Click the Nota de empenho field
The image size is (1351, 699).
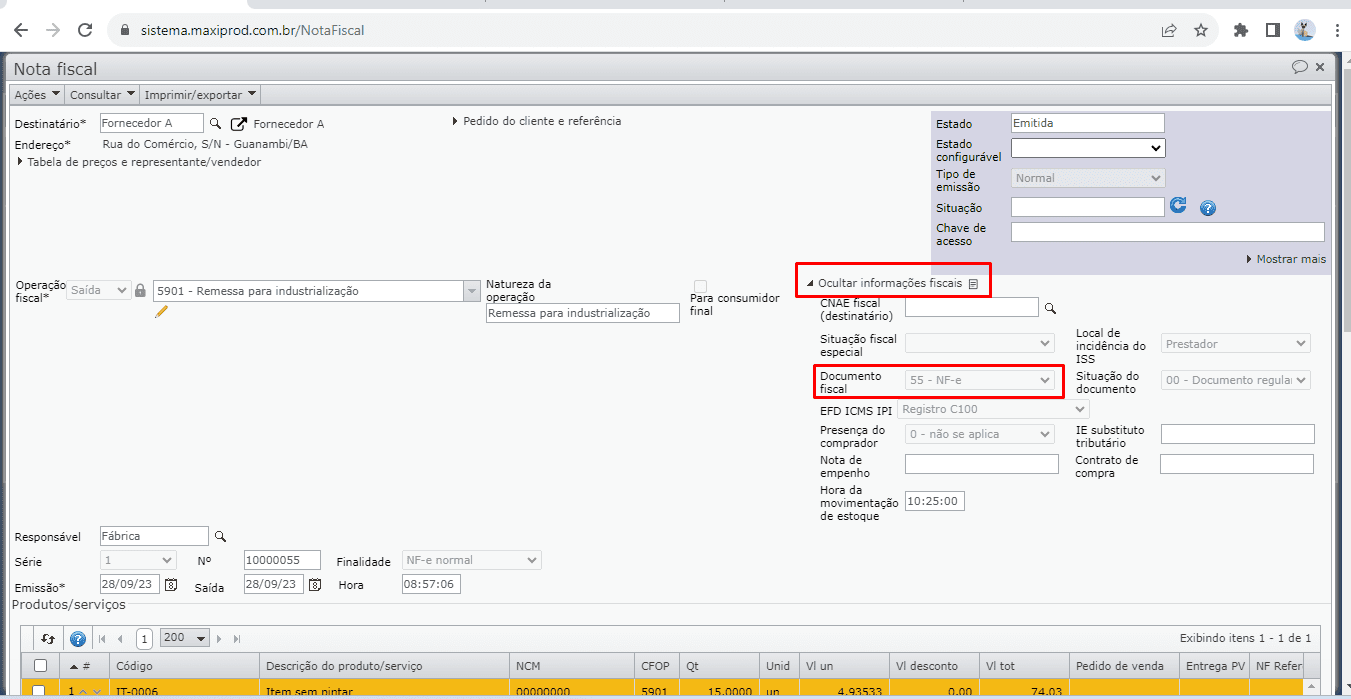981,464
